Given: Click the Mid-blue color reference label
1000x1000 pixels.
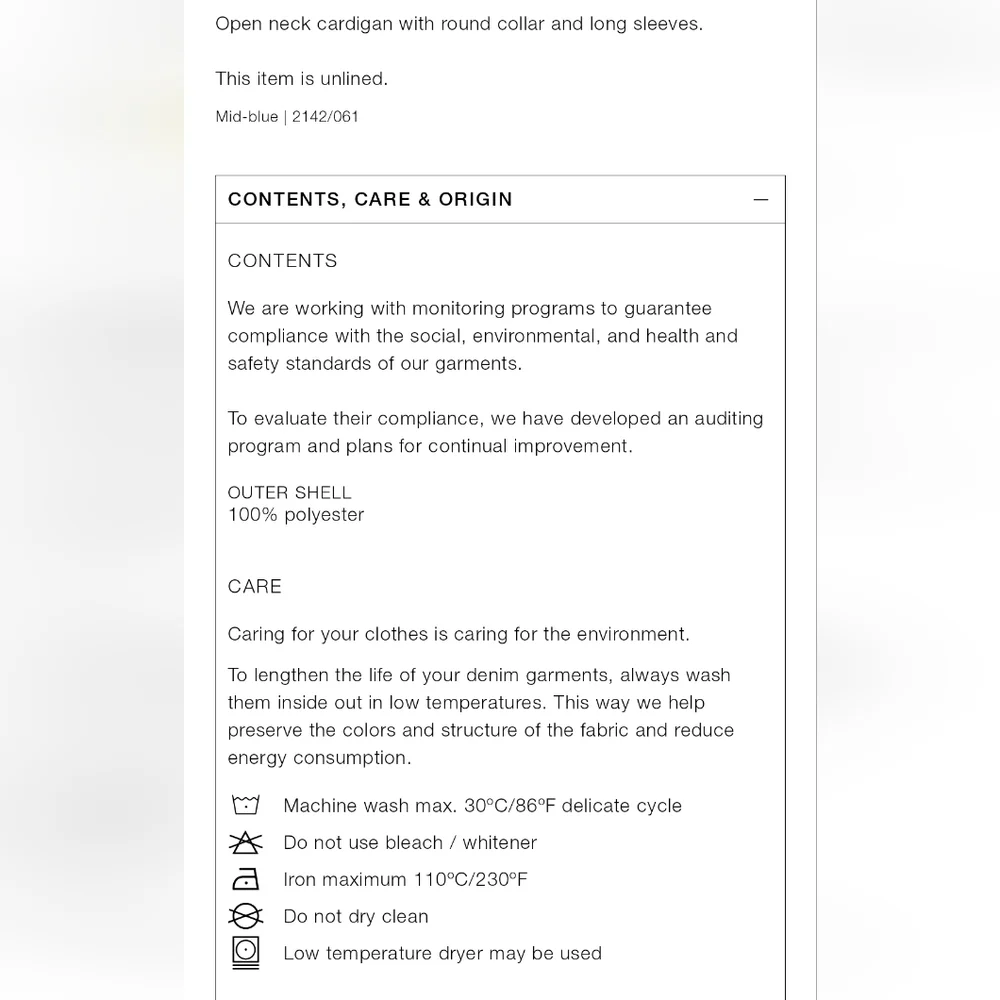Looking at the screenshot, I should tap(247, 117).
